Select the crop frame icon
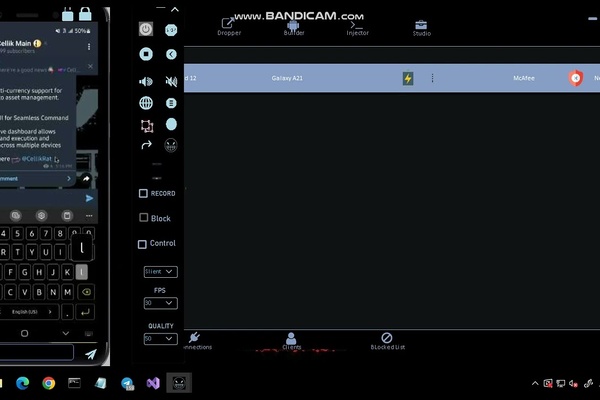The height and width of the screenshot is (400, 600). (147, 126)
